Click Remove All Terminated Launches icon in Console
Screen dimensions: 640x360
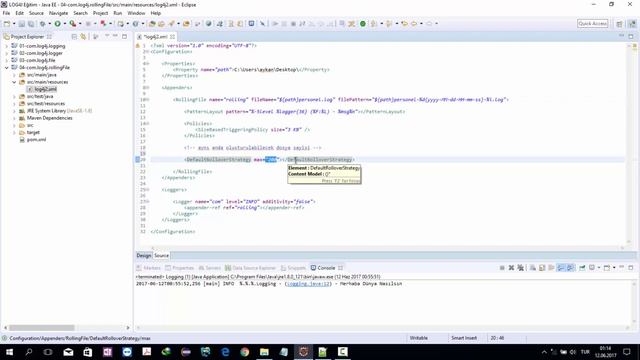[x=521, y=268]
